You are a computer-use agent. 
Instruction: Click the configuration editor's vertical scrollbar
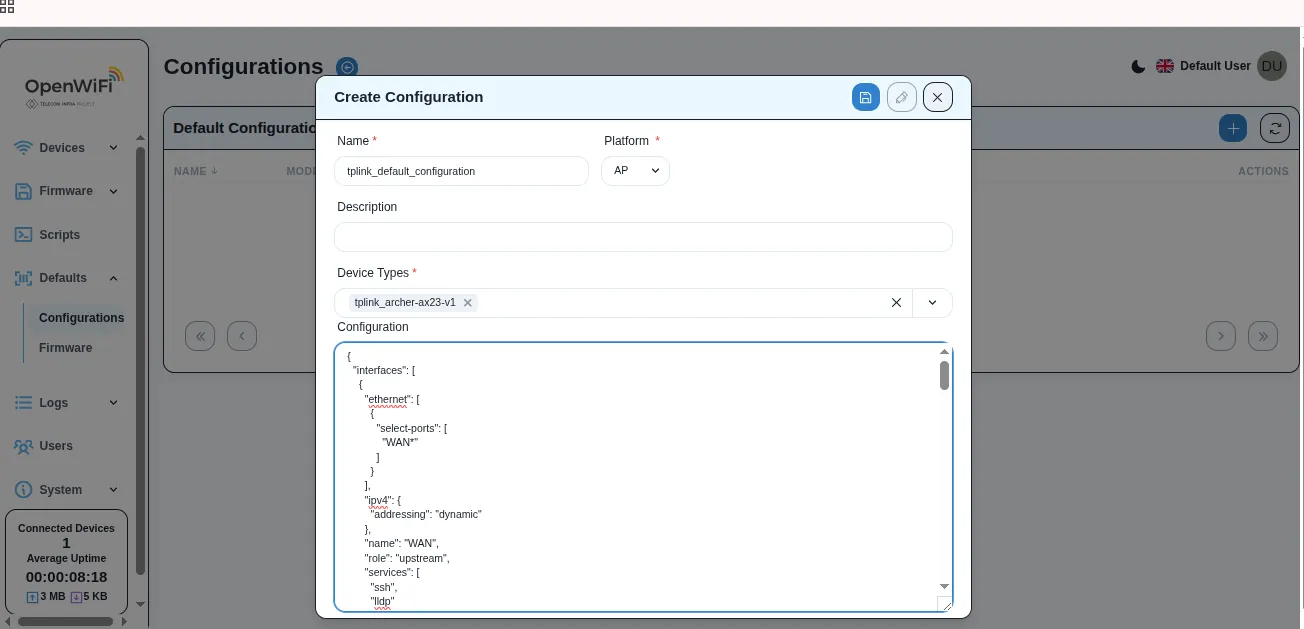point(943,375)
